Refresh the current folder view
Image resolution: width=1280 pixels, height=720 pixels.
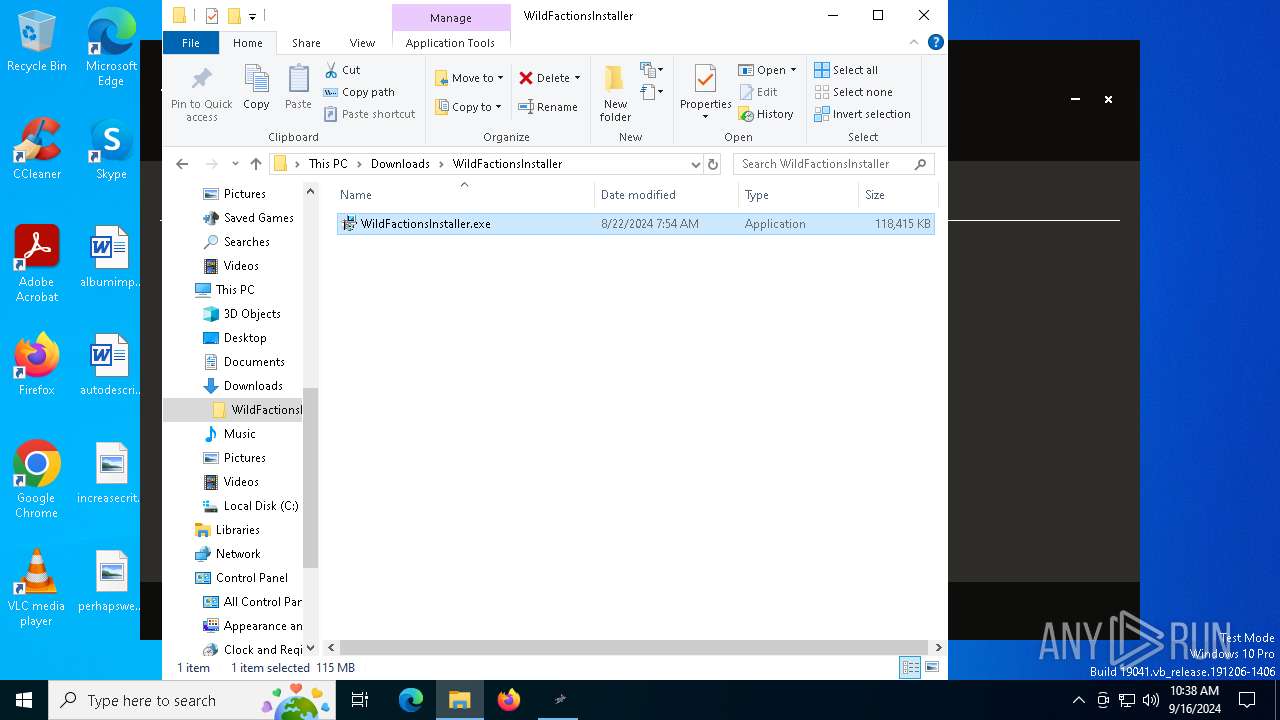(713, 164)
